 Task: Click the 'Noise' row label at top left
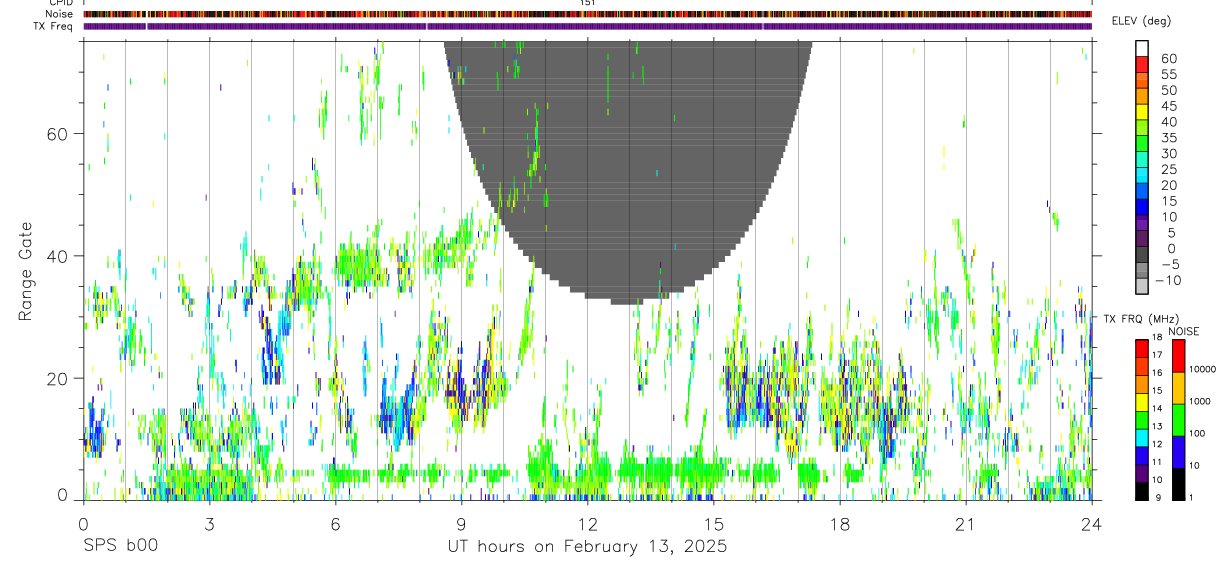point(60,14)
